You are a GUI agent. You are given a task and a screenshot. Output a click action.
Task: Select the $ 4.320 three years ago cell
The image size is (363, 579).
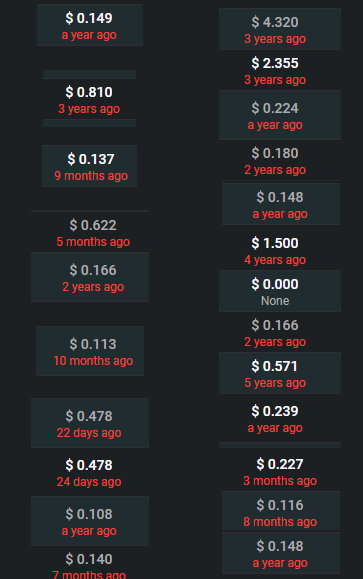point(280,29)
